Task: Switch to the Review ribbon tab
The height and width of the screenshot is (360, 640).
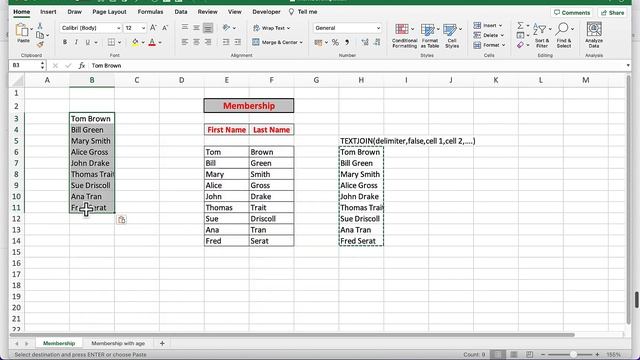Action: click(x=207, y=12)
